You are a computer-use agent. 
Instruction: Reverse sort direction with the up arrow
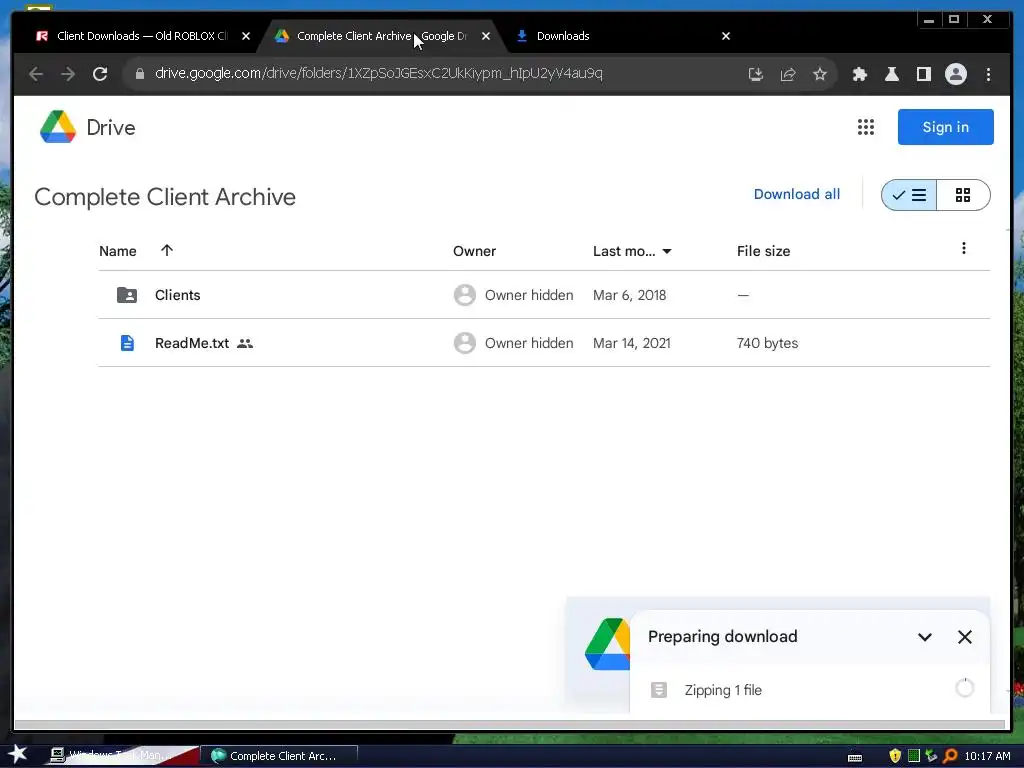coord(167,250)
